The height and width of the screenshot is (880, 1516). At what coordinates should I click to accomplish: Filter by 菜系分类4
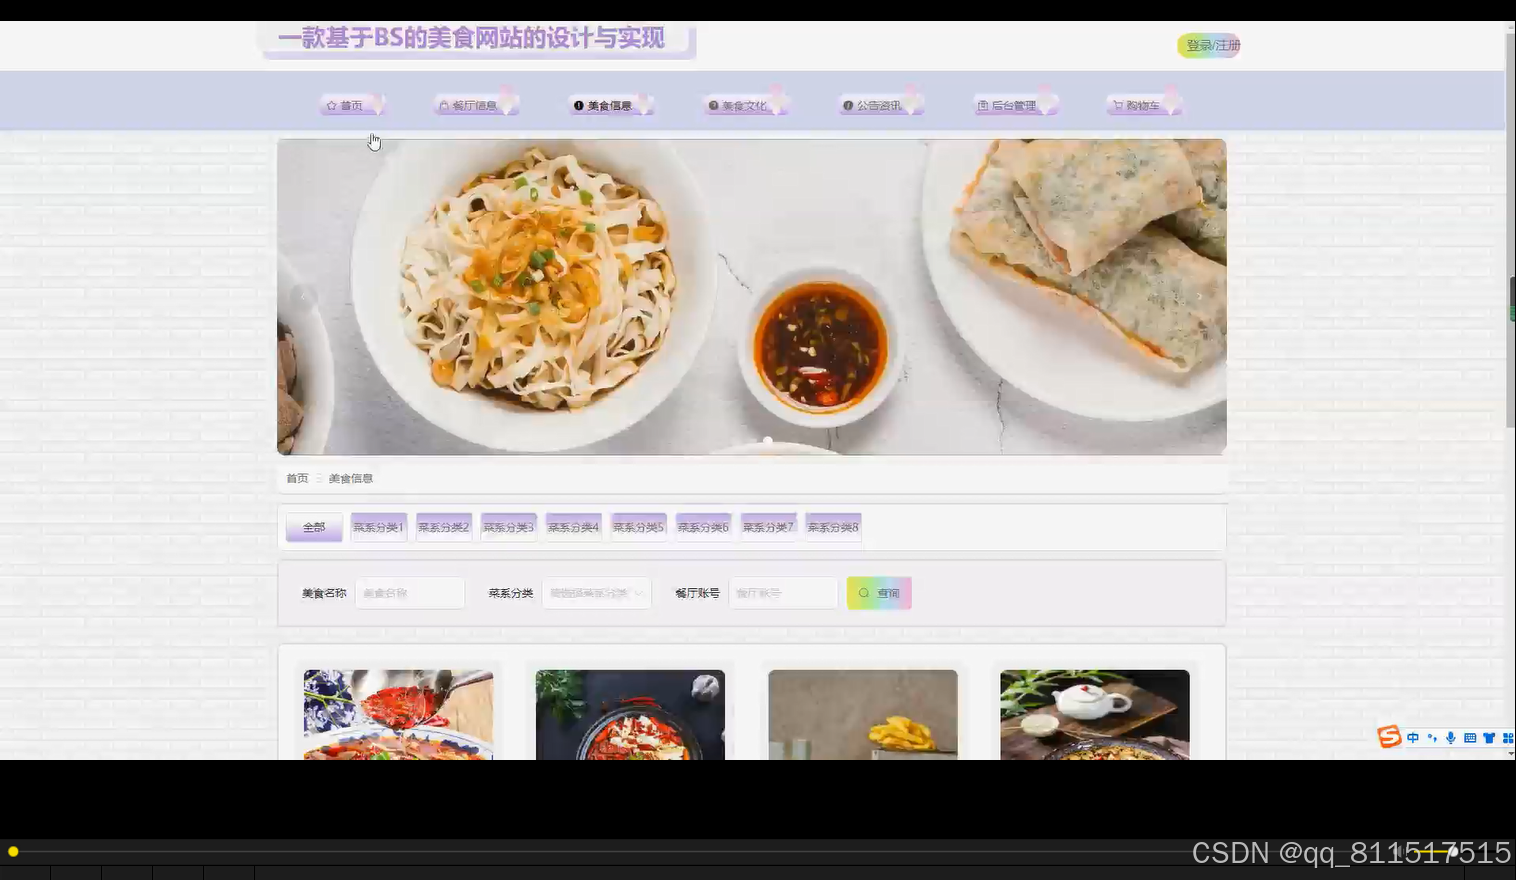574,527
